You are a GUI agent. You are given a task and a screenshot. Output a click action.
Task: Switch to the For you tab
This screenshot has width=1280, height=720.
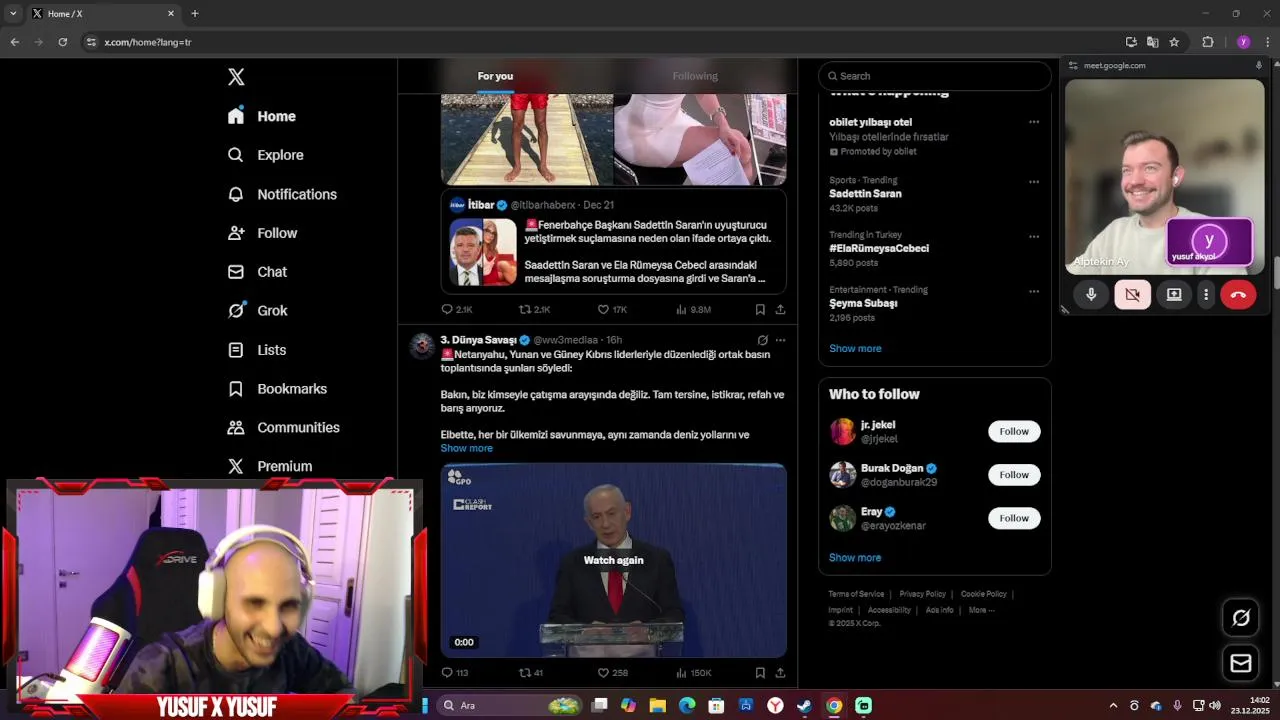(x=495, y=76)
